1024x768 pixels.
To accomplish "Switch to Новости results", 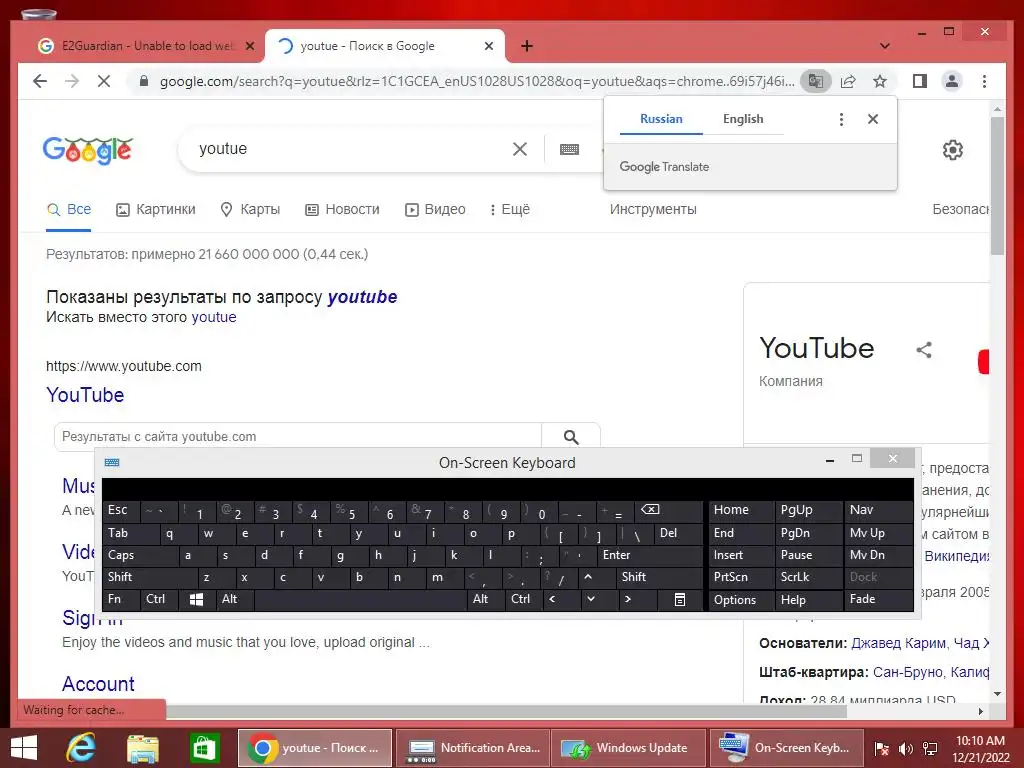I will 343,209.
